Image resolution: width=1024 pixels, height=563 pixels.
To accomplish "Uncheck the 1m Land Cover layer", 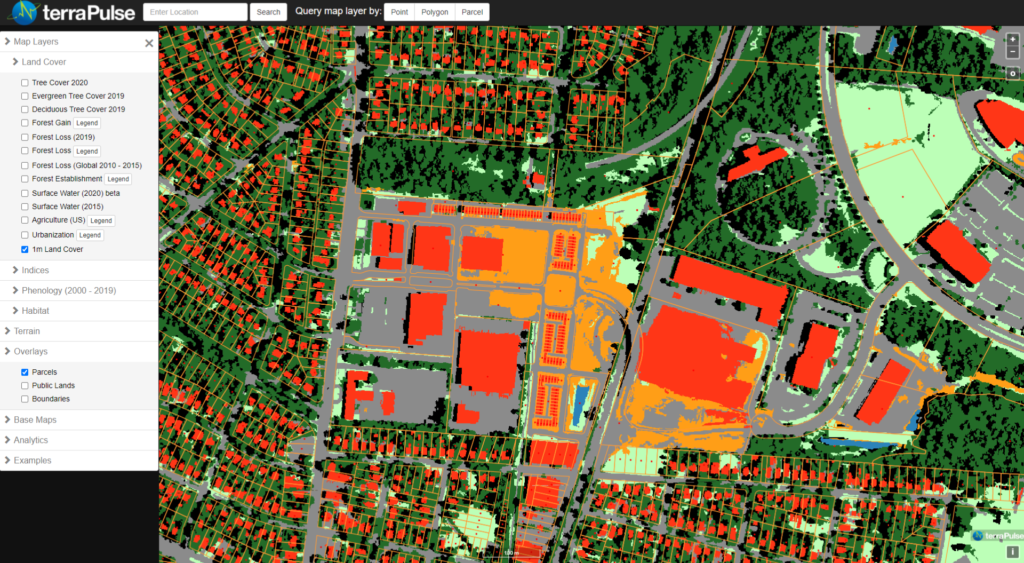I will pos(25,249).
